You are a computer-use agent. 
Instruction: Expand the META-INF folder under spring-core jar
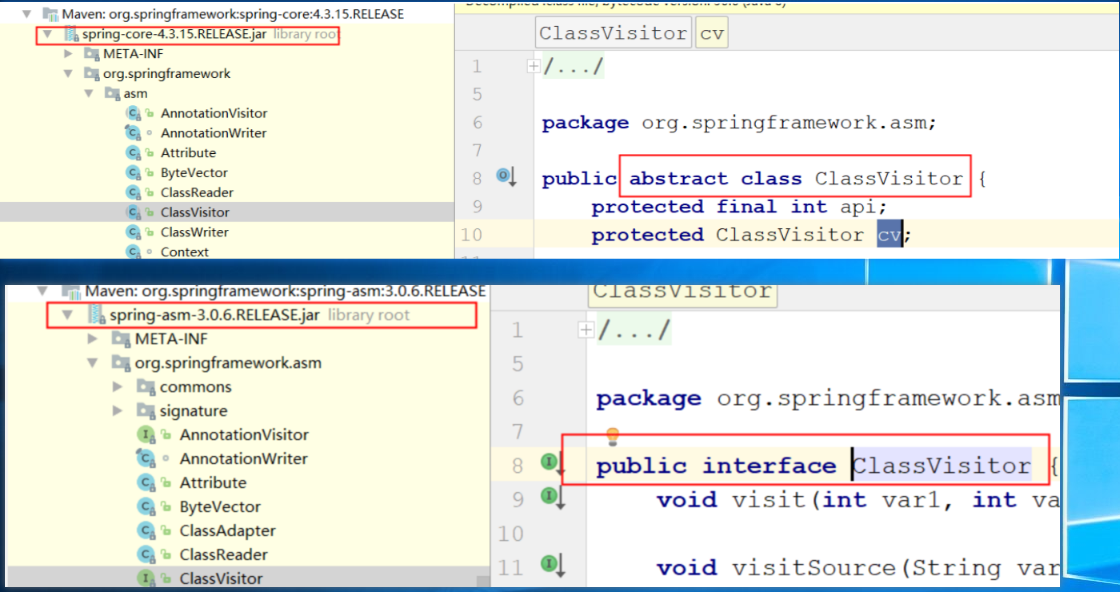click(x=68, y=54)
